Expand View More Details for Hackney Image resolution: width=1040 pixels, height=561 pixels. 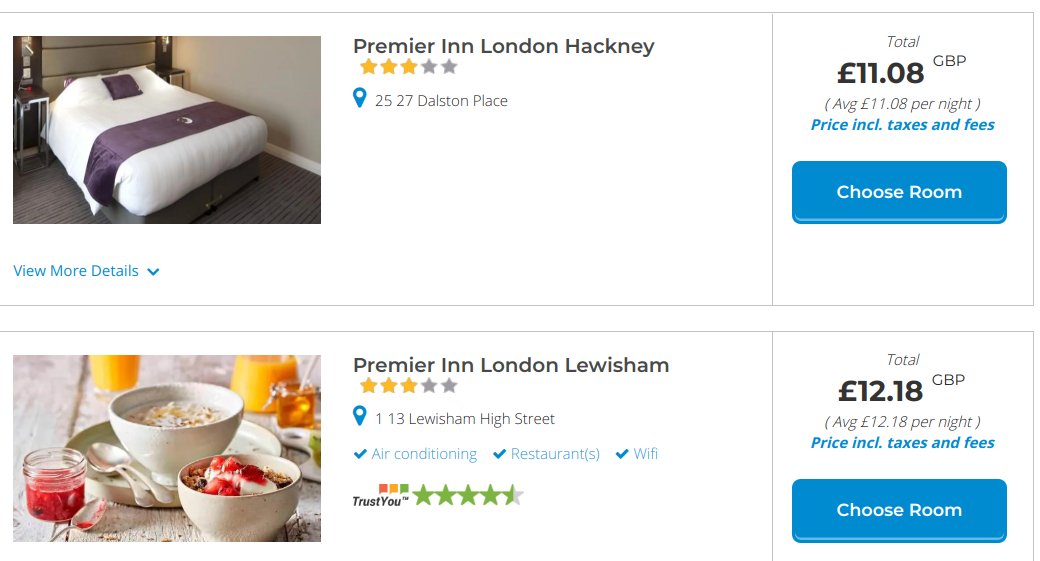(76, 271)
